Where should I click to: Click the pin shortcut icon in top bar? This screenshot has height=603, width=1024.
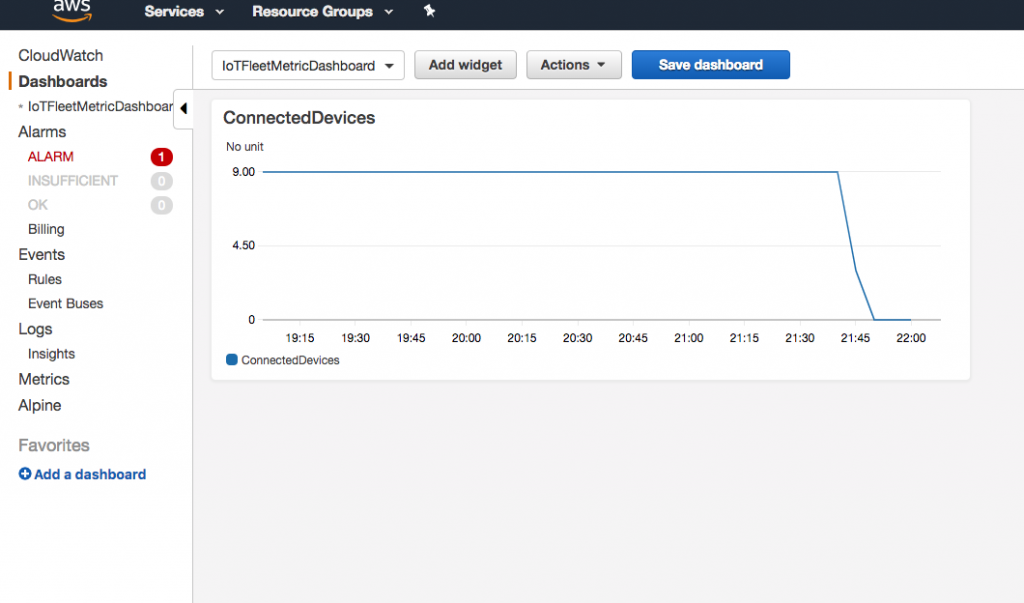[429, 10]
